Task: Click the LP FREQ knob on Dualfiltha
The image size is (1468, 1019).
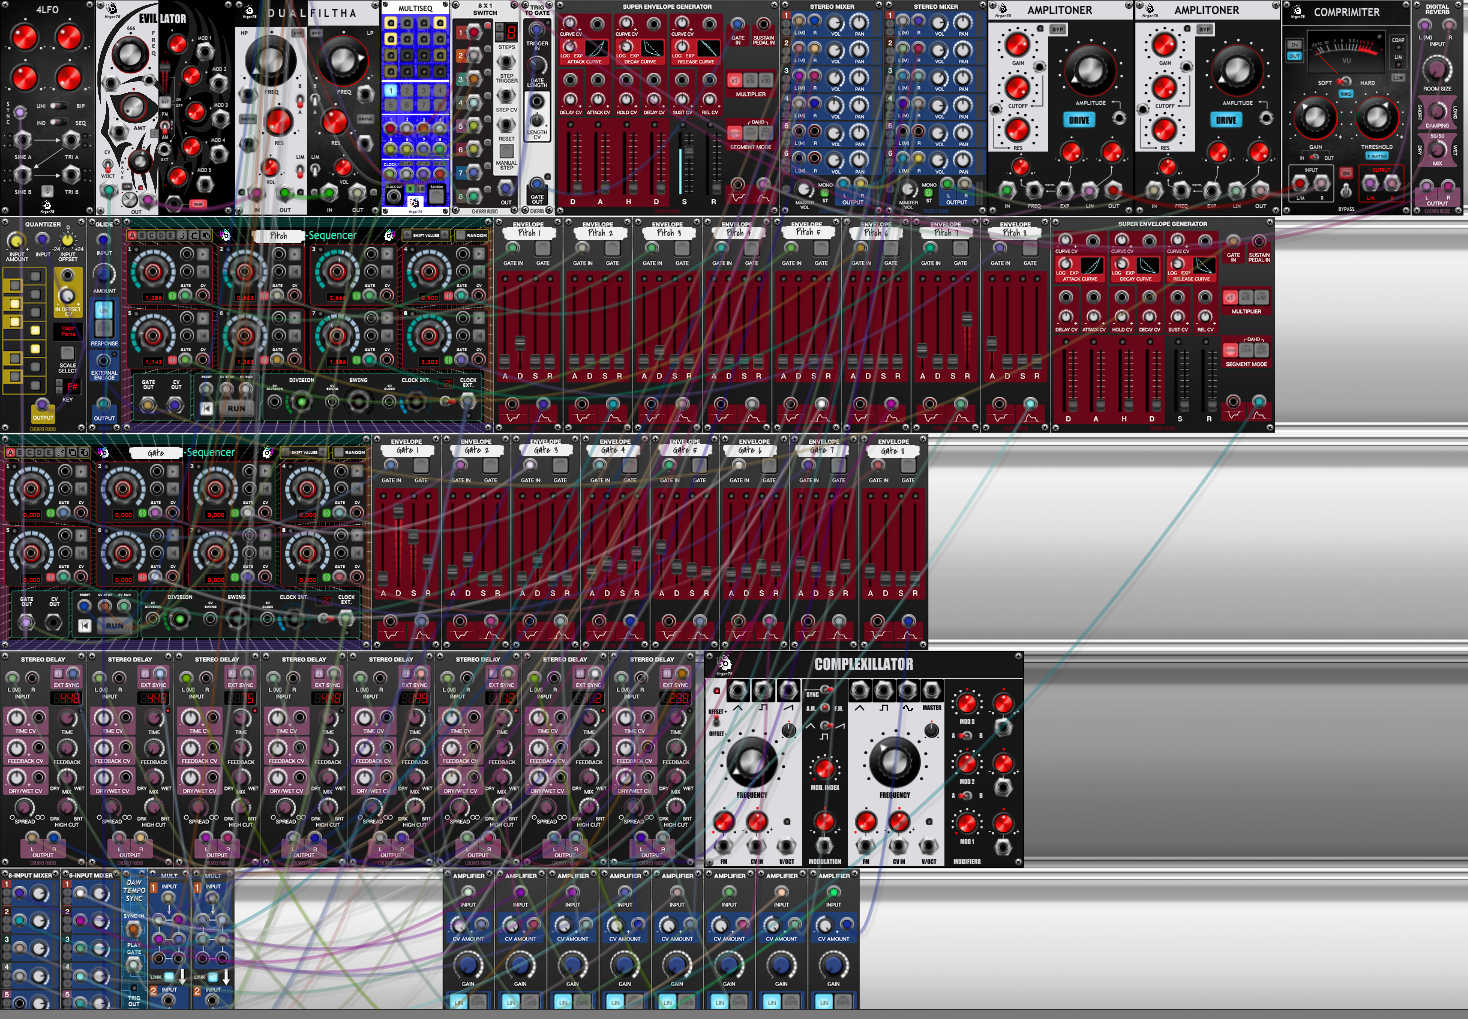Action: 341,60
